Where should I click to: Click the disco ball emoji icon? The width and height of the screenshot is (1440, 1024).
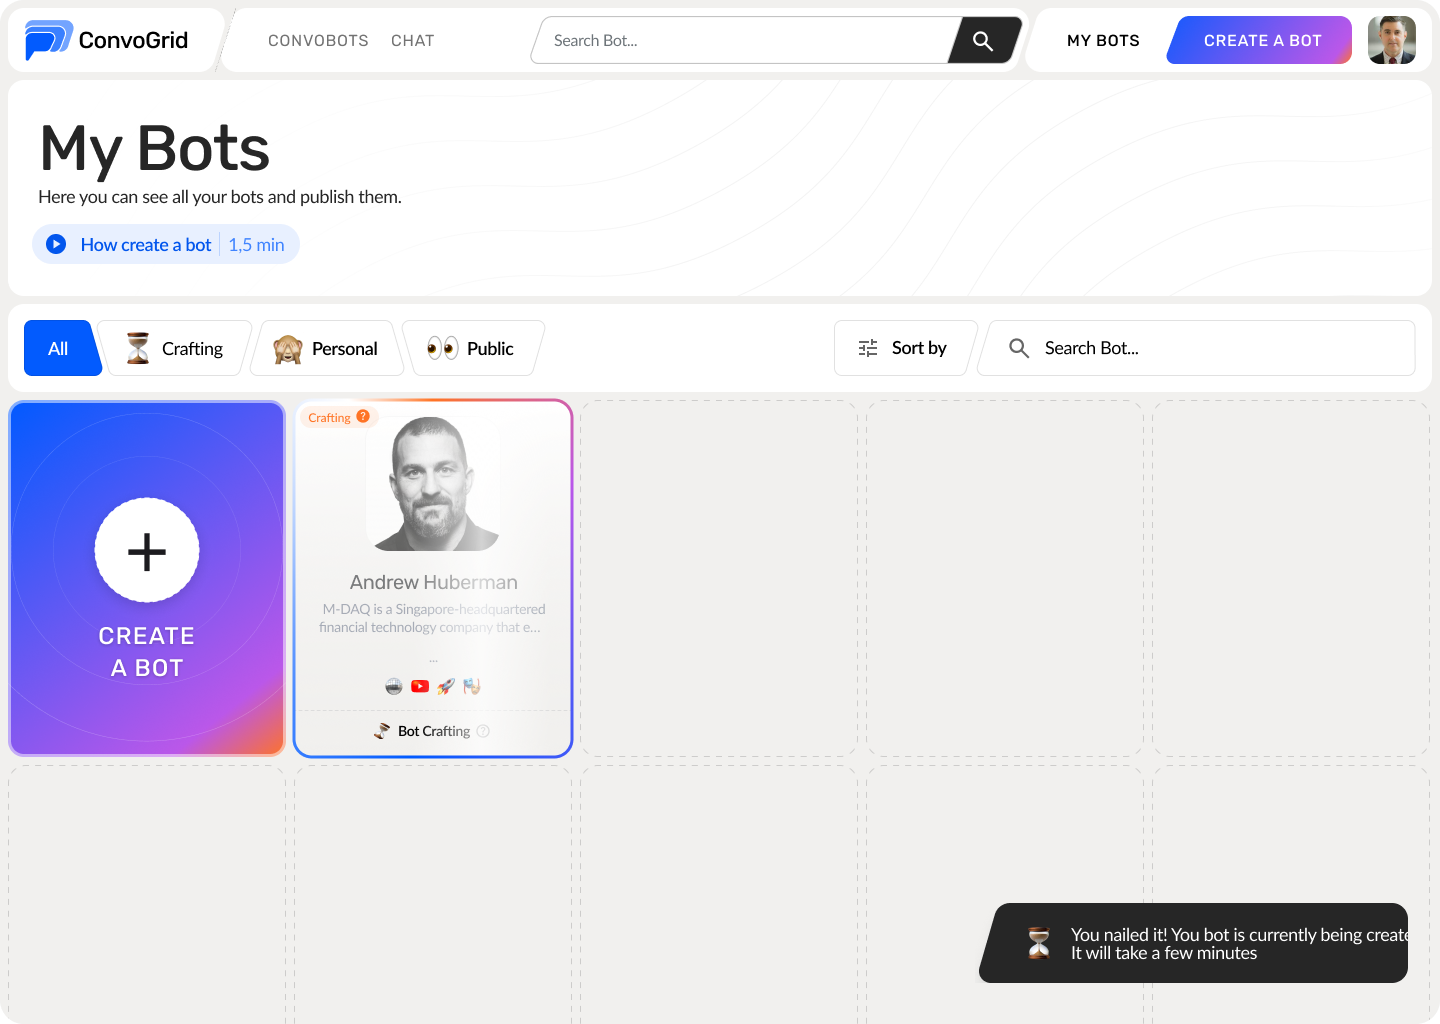(394, 686)
